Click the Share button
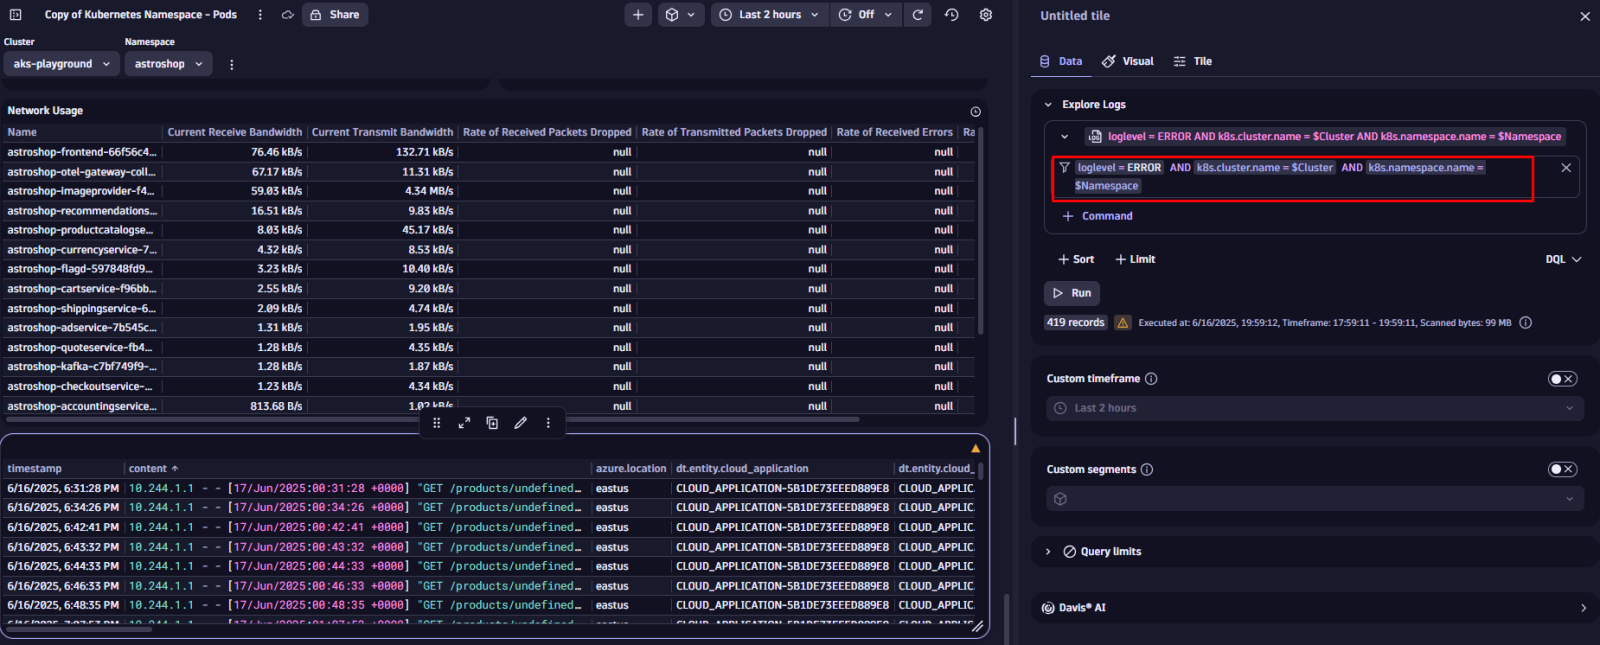This screenshot has width=1600, height=645. coord(335,15)
